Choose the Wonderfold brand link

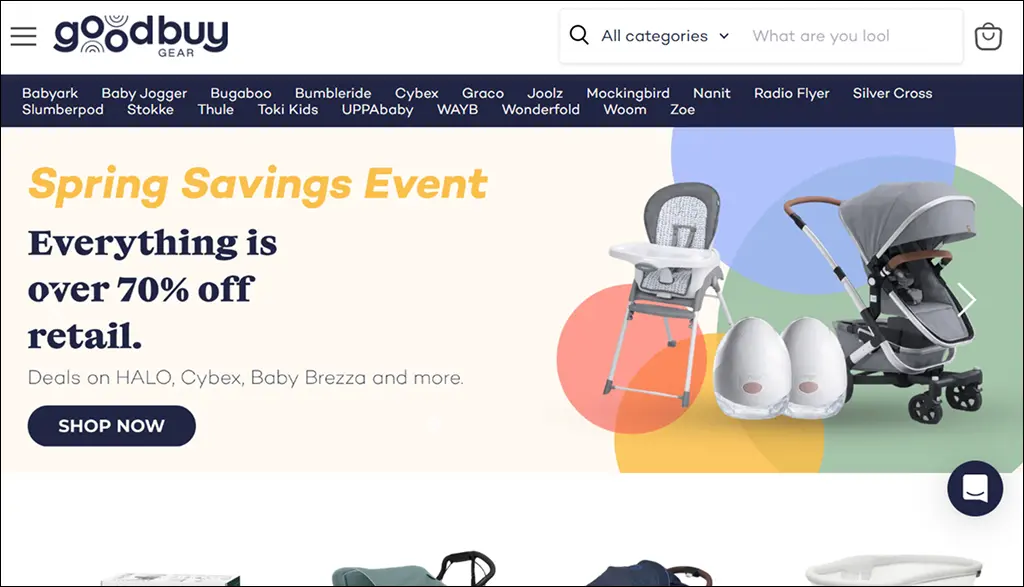click(x=541, y=110)
